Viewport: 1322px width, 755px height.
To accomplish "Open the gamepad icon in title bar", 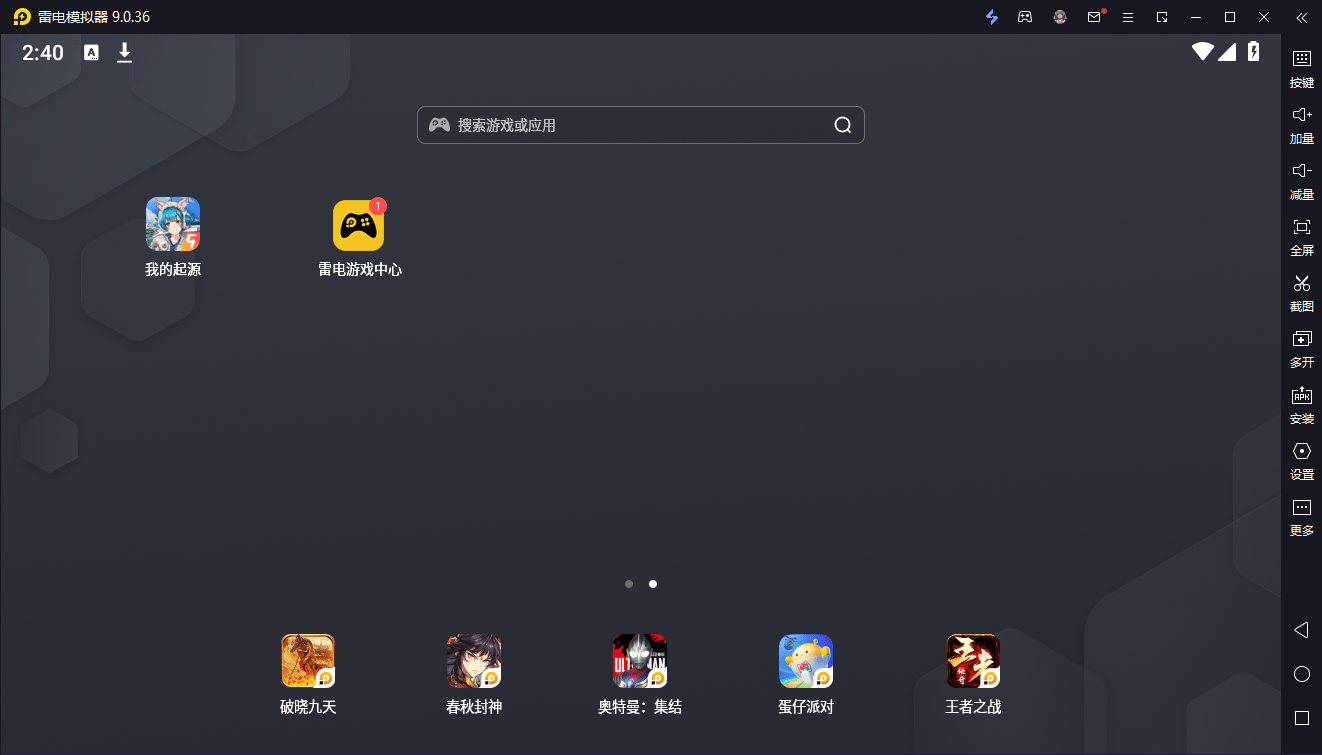I will tap(1025, 17).
